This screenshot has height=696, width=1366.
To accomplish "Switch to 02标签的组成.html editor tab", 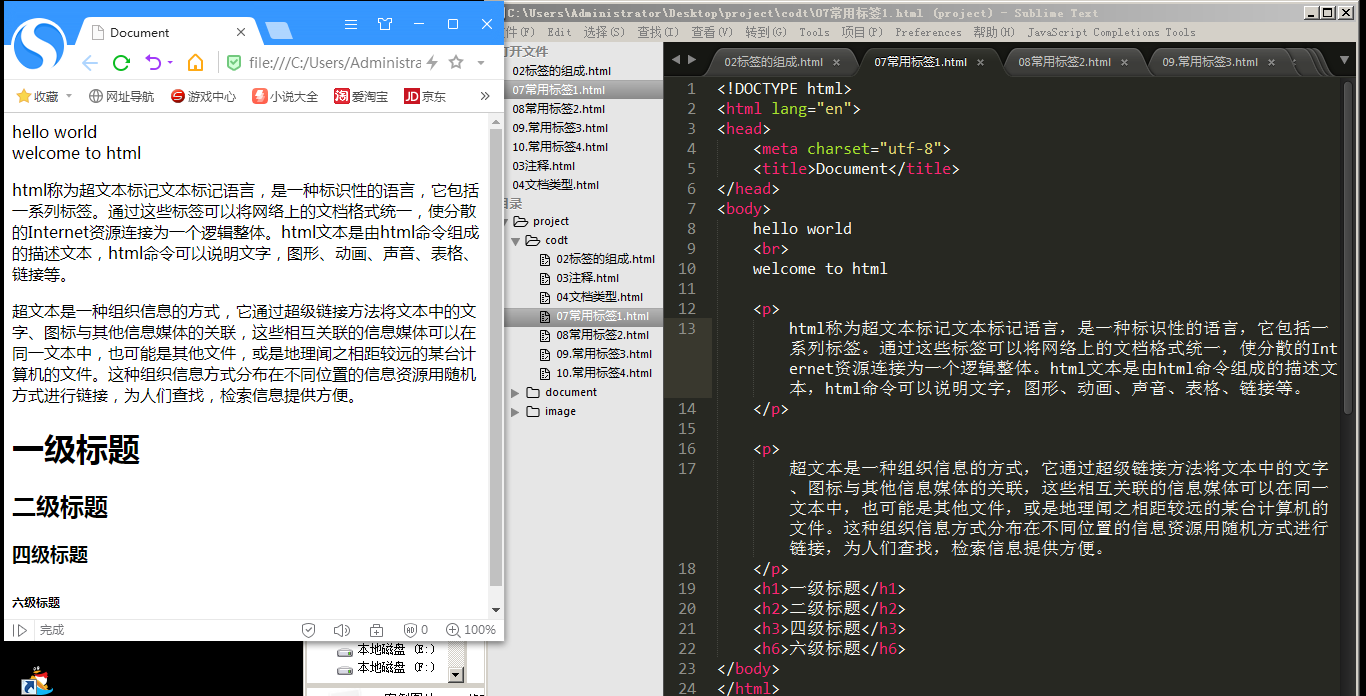I will (773, 62).
